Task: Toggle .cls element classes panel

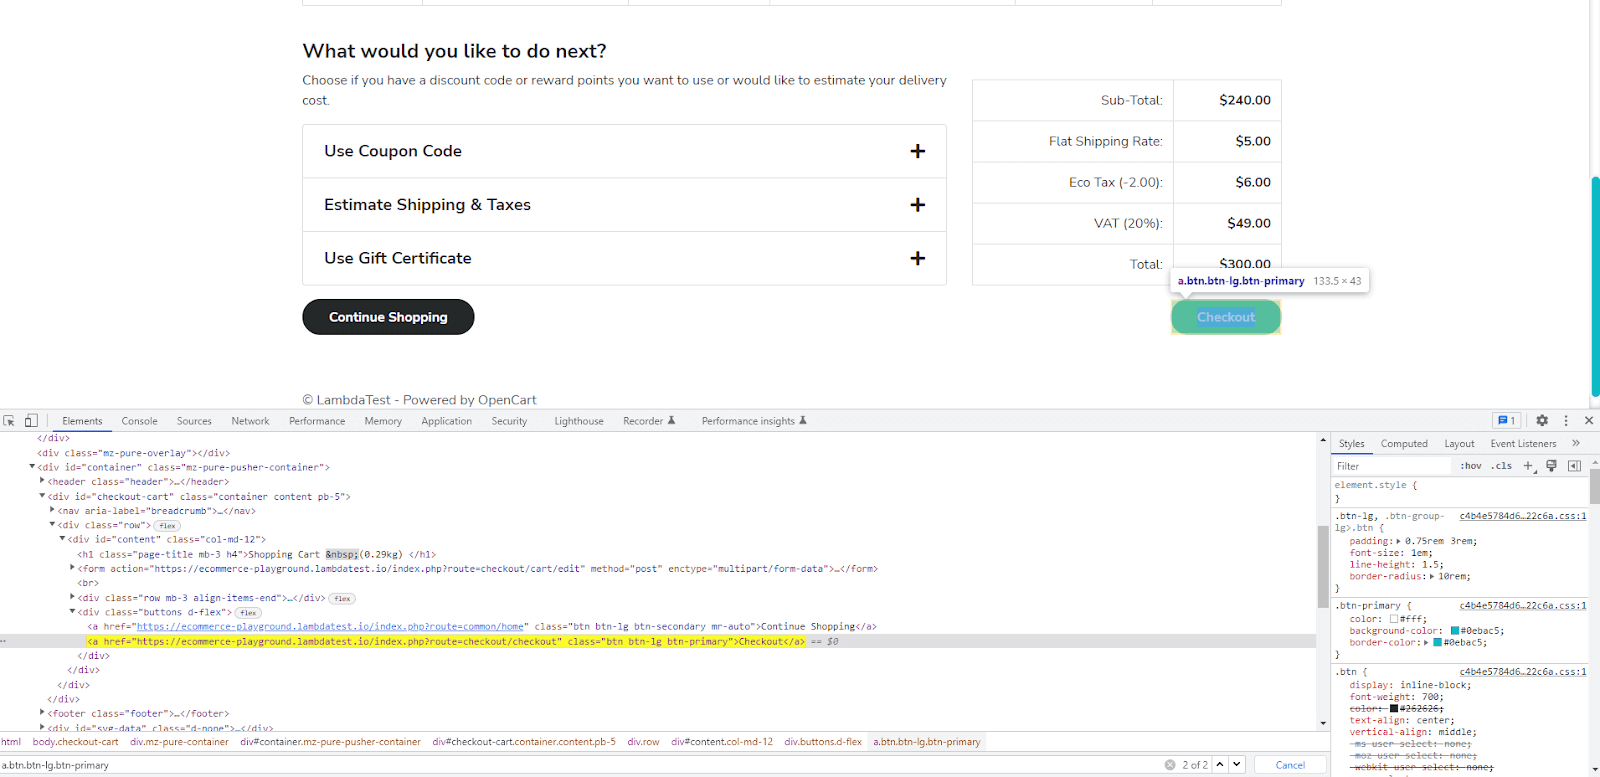Action: [1502, 466]
